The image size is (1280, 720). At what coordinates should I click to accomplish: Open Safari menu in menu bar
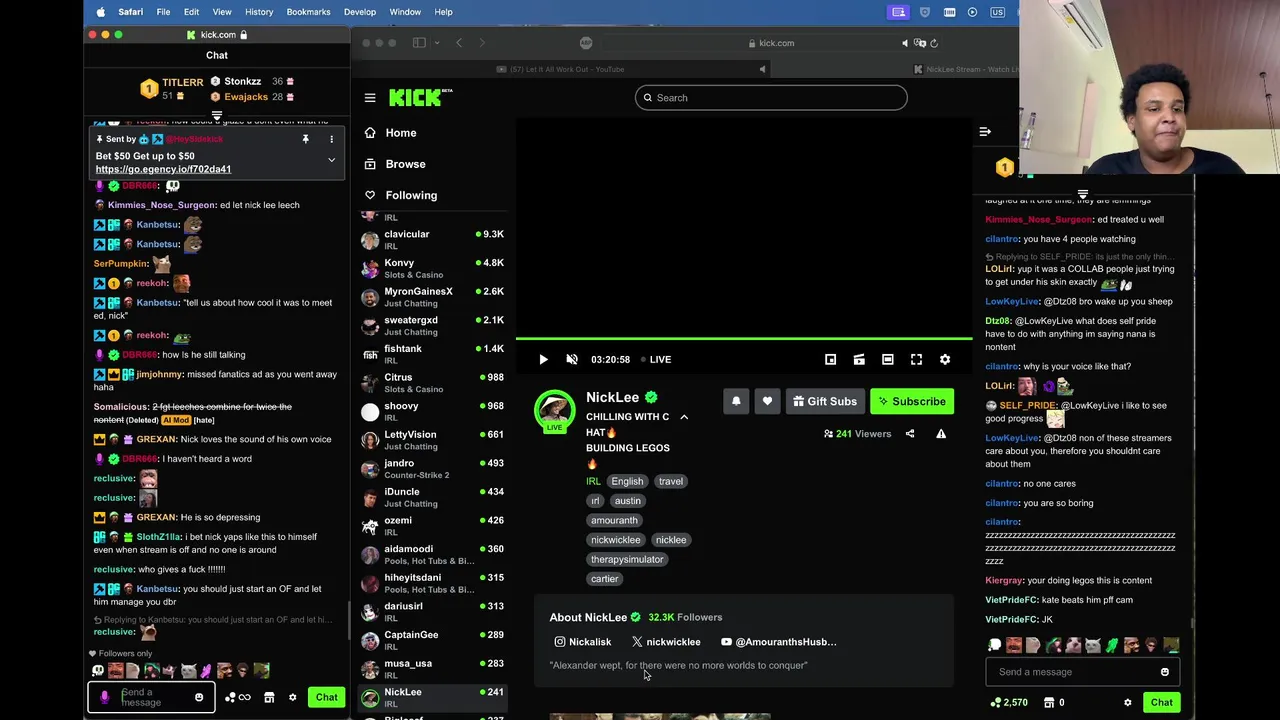tap(130, 12)
